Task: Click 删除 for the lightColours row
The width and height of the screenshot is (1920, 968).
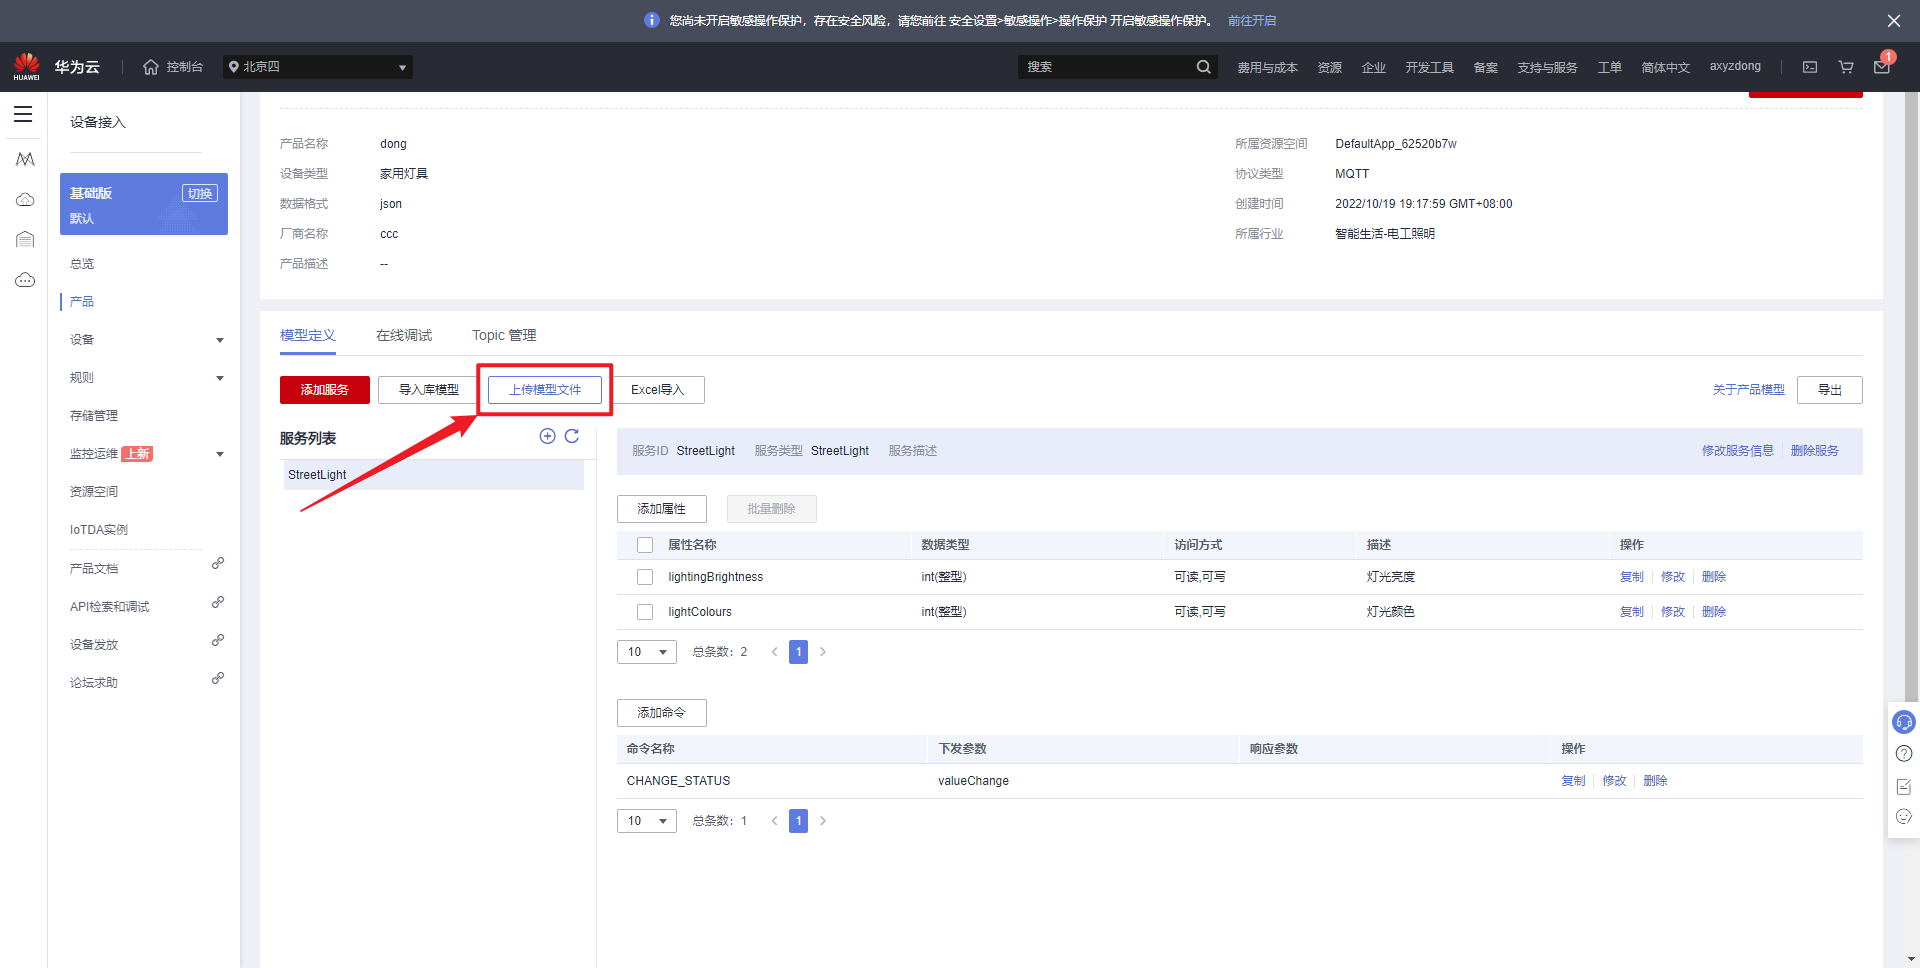Action: click(x=1714, y=612)
